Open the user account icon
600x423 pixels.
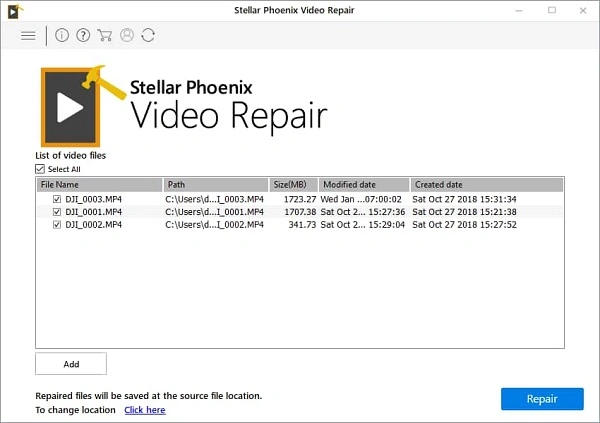tap(127, 35)
